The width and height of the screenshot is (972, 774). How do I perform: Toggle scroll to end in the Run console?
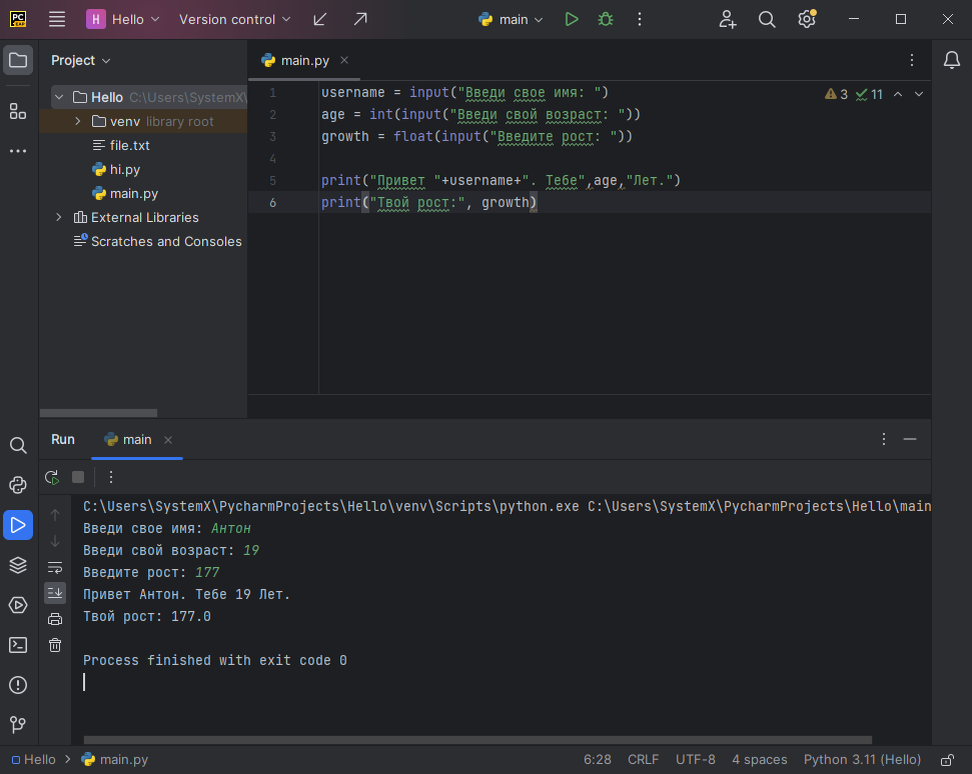(x=55, y=593)
